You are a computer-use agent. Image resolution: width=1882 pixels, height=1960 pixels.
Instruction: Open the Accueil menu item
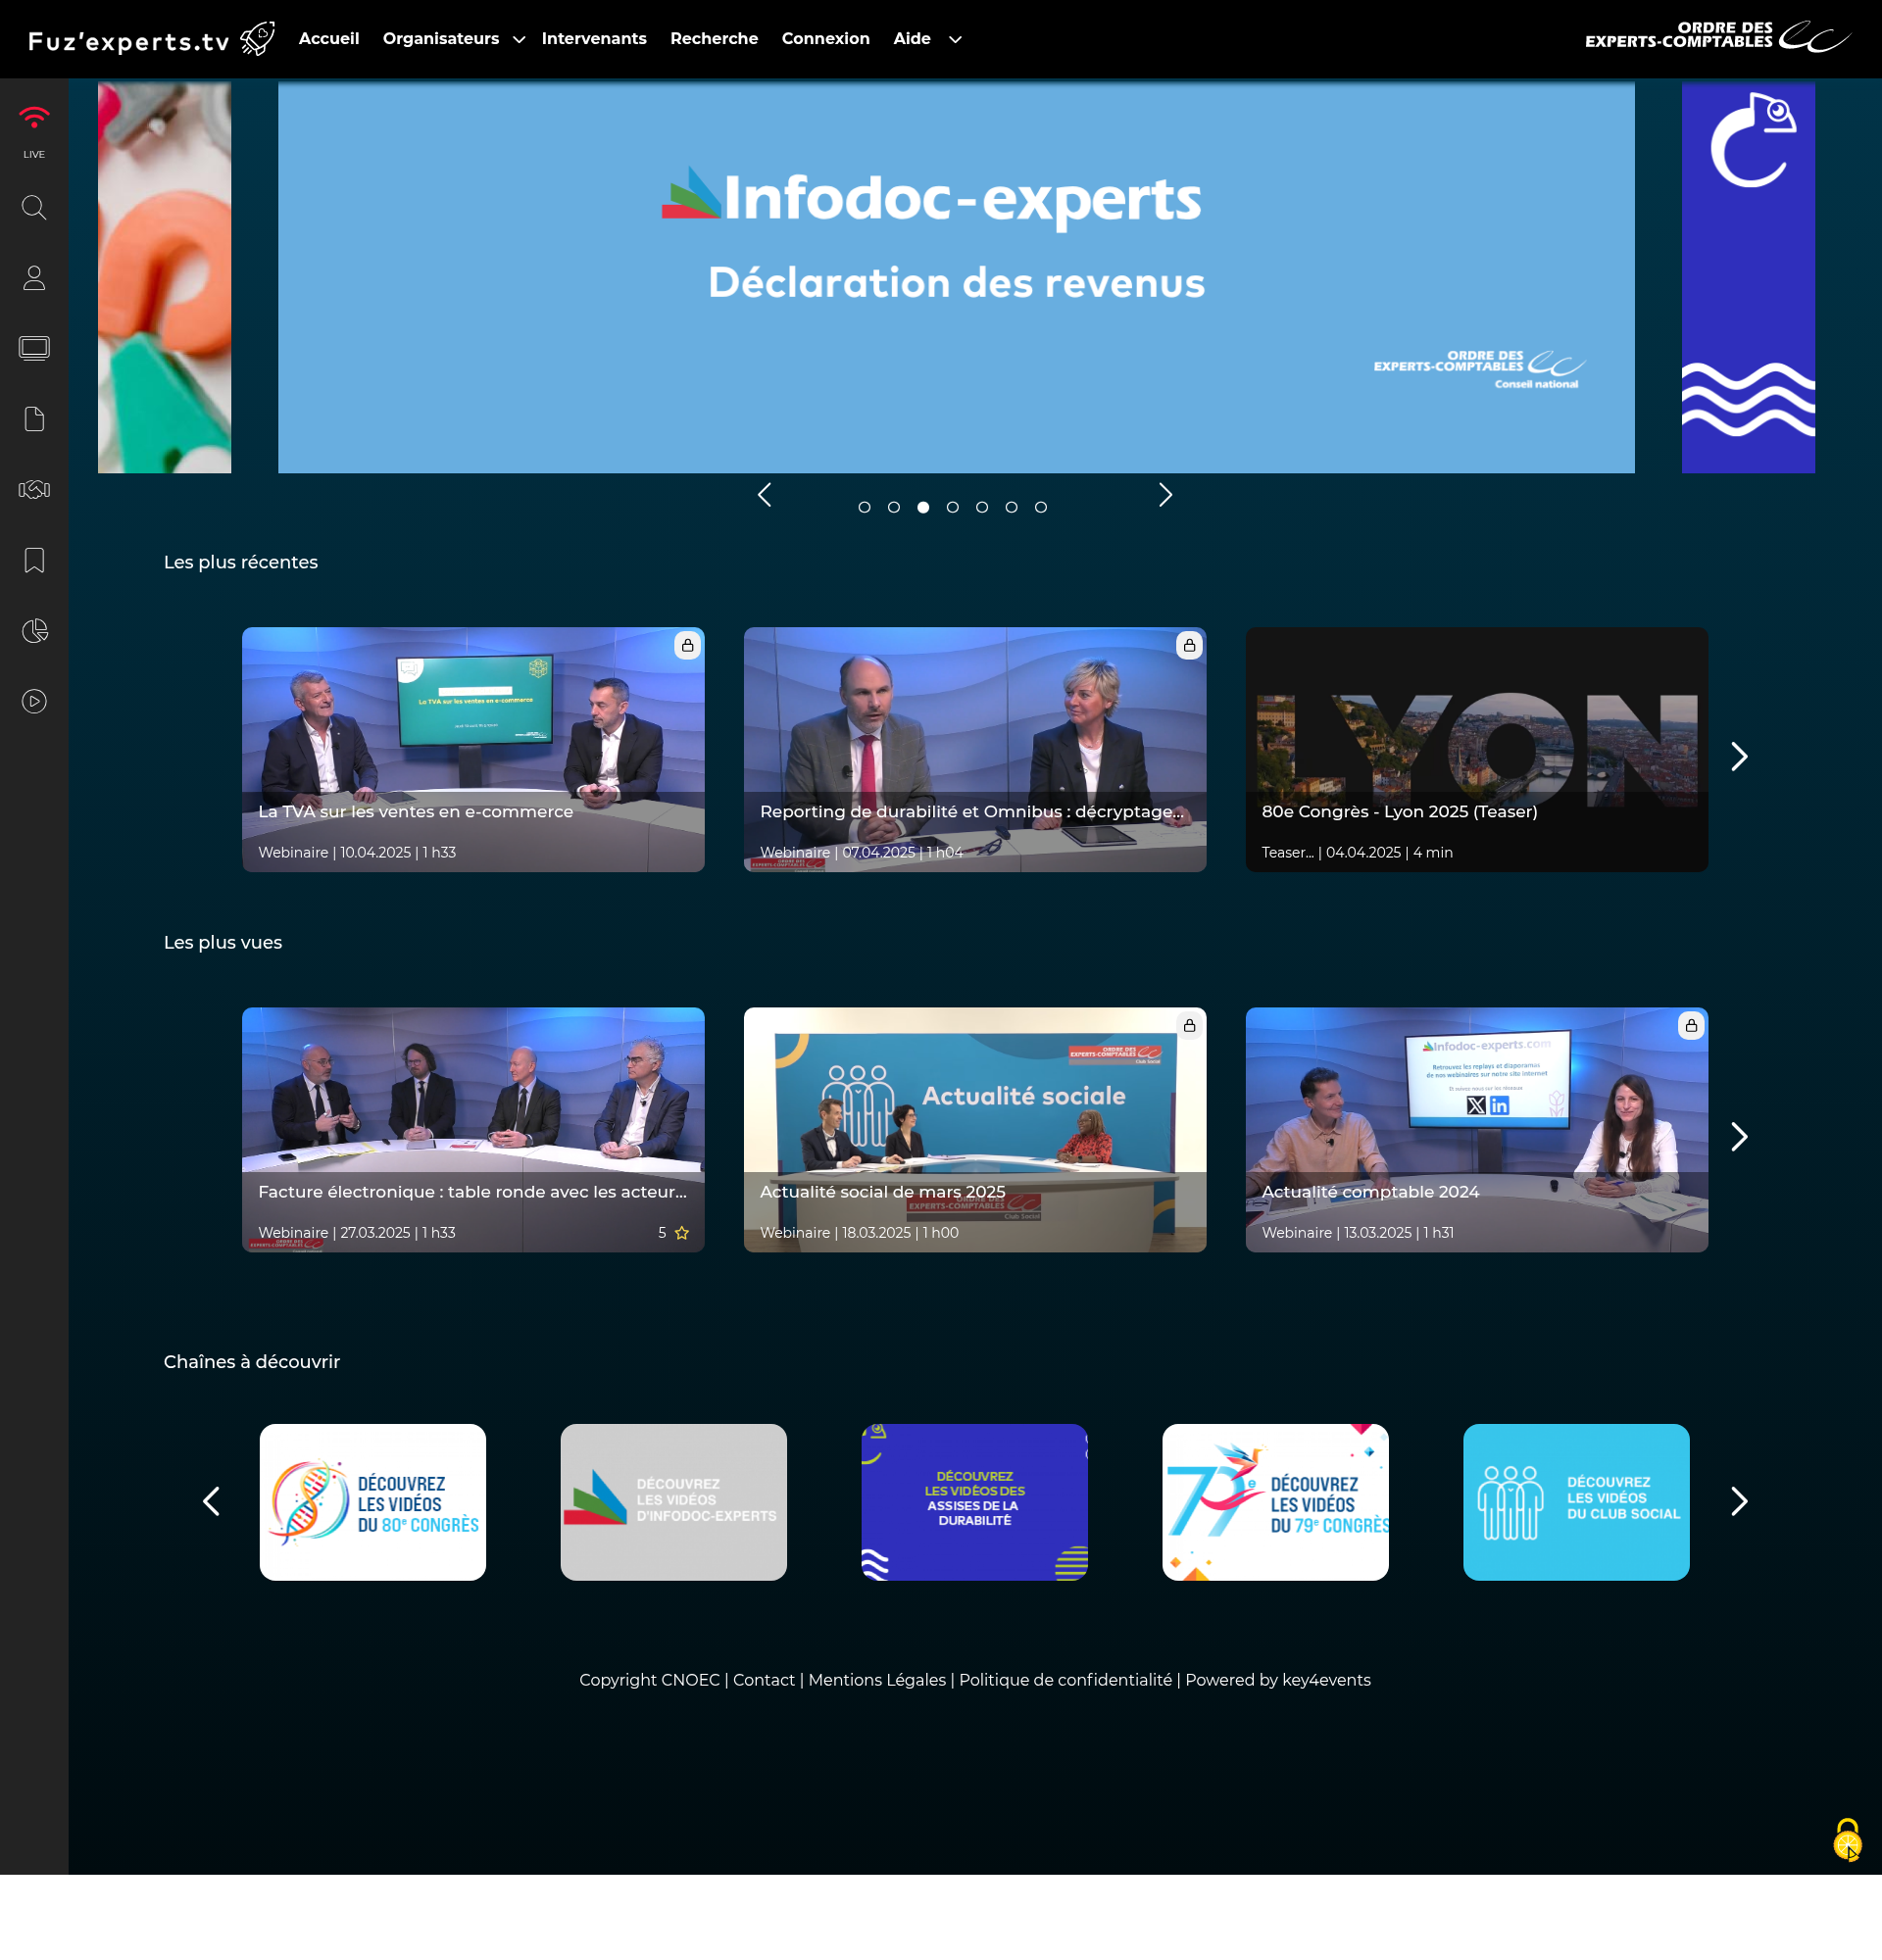click(329, 39)
